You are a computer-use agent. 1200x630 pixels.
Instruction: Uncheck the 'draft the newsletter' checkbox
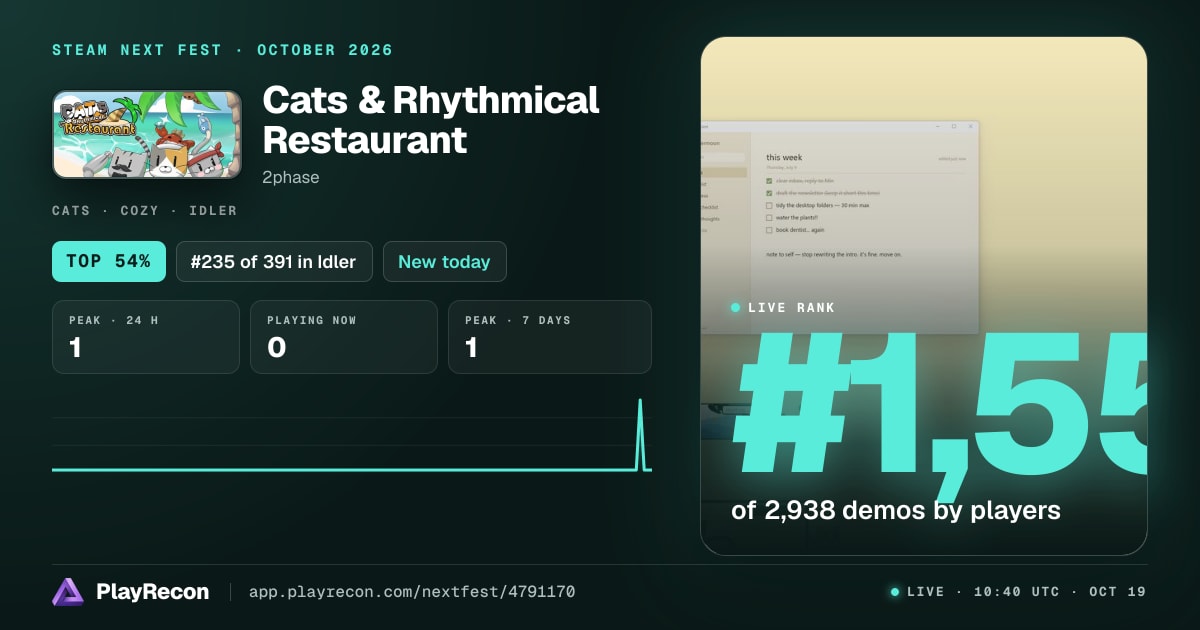(x=769, y=193)
